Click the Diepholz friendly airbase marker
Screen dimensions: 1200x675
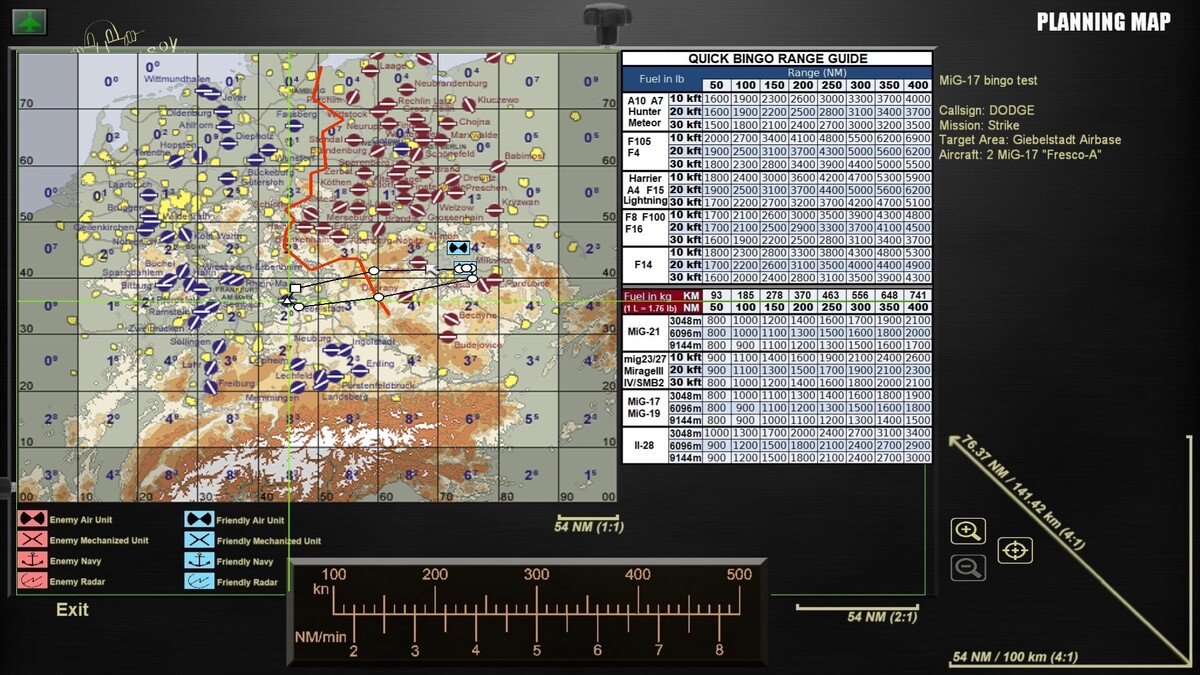pos(228,143)
